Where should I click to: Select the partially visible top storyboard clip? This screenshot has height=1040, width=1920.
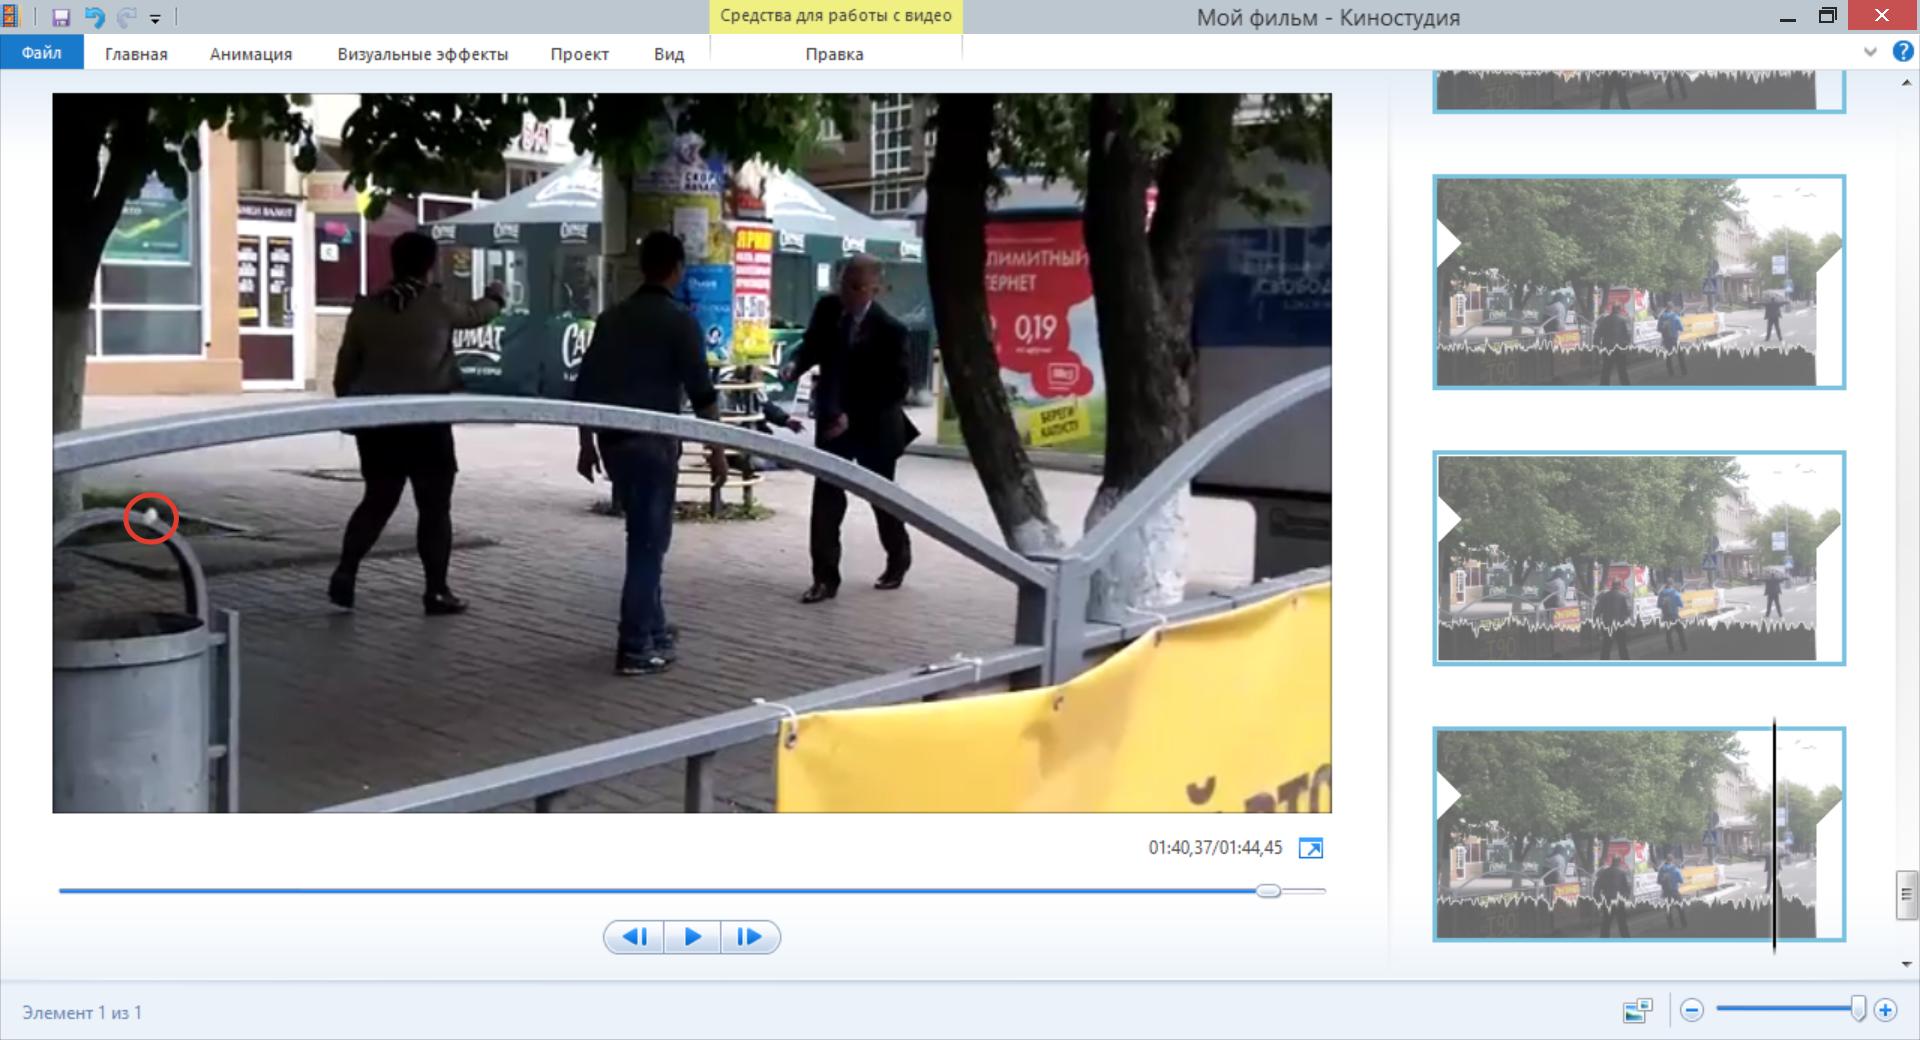(1639, 91)
